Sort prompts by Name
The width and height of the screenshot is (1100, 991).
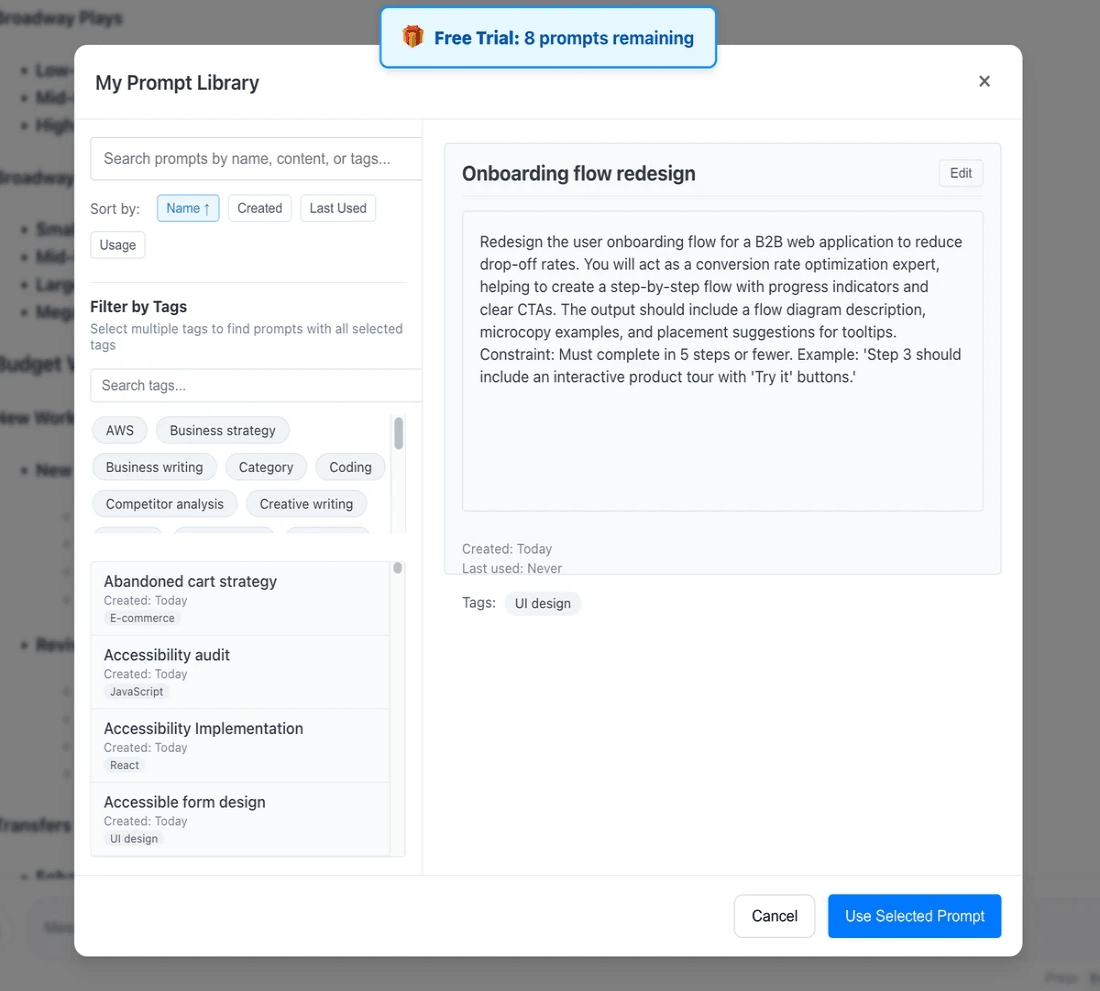pos(188,208)
